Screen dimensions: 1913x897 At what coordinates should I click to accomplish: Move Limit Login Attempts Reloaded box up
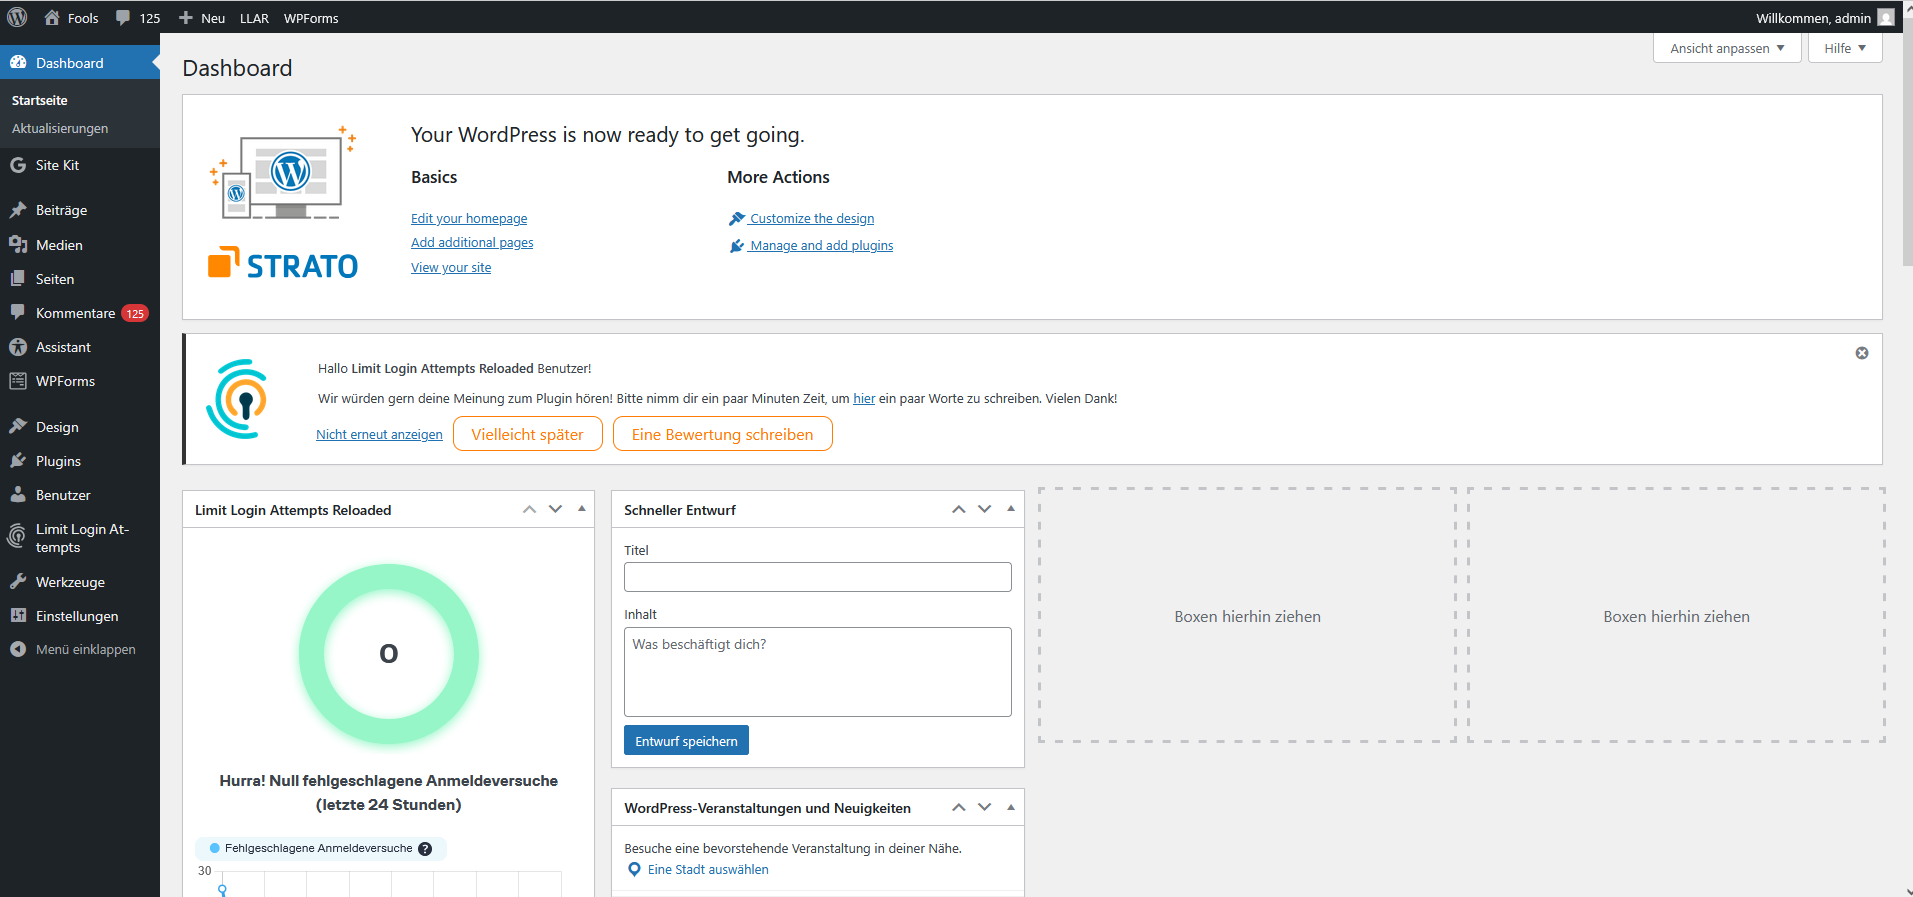pyautogui.click(x=530, y=509)
